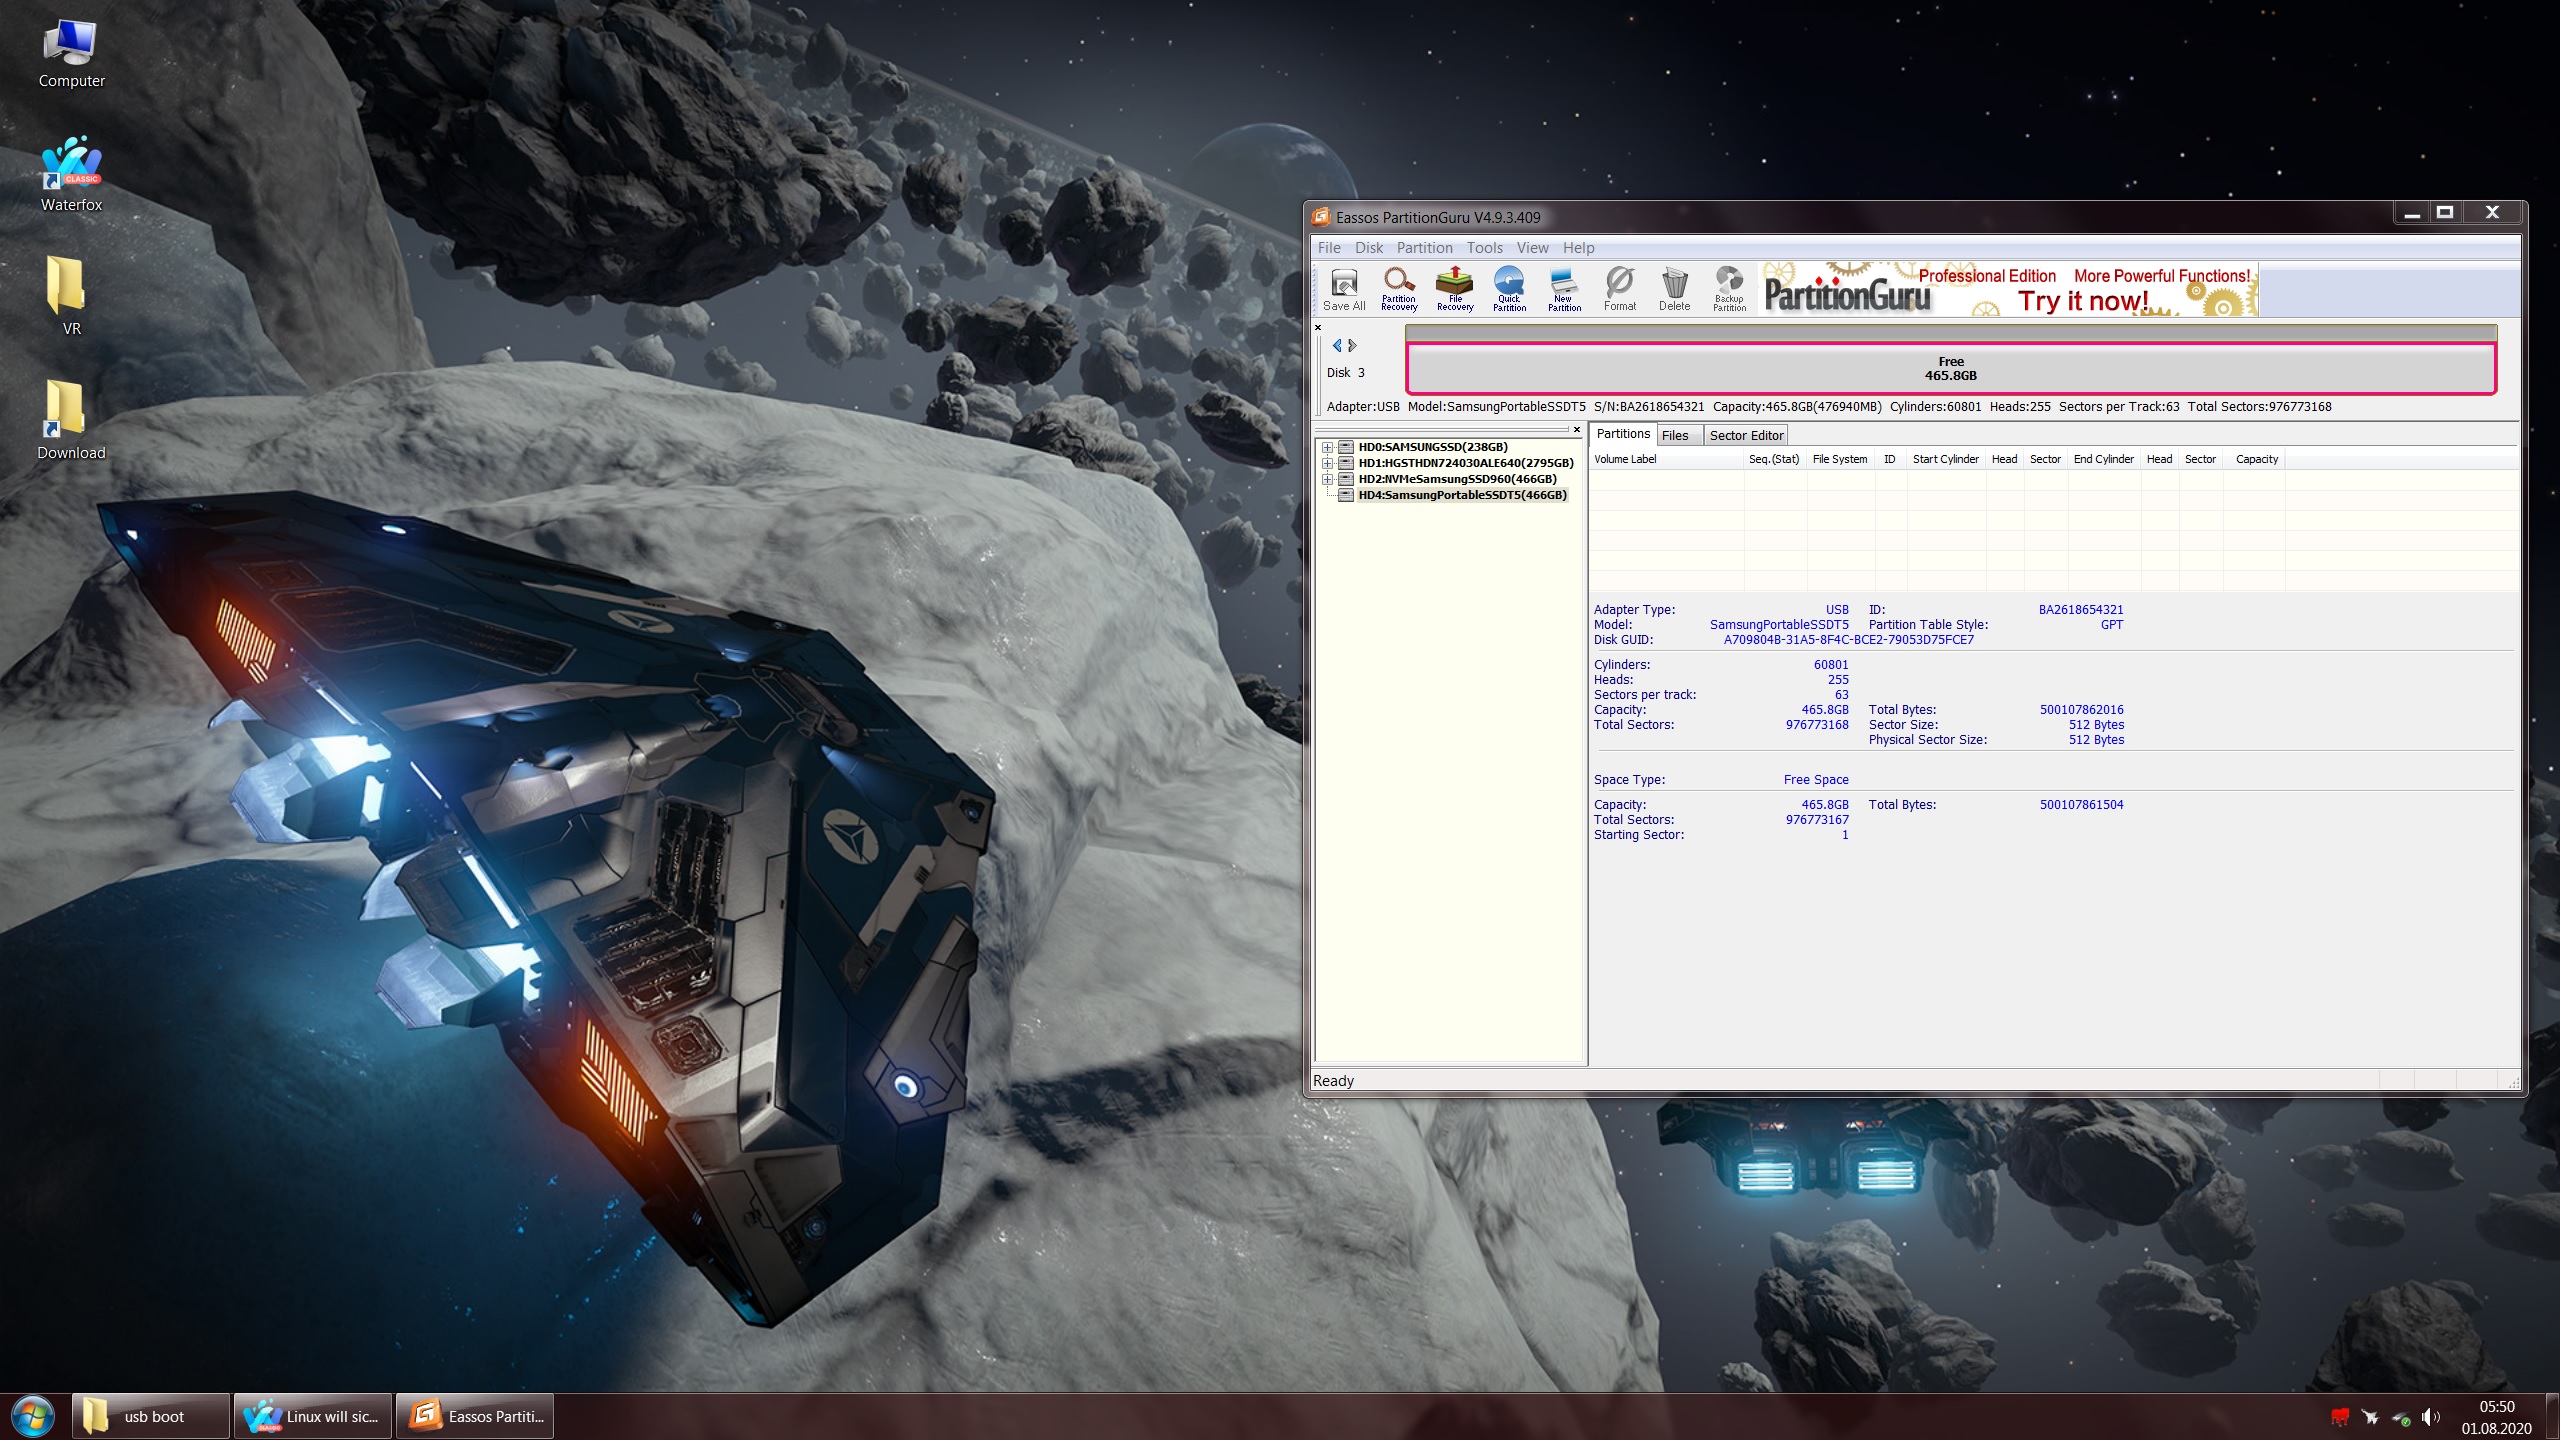Open the Disk menu

(x=1368, y=248)
